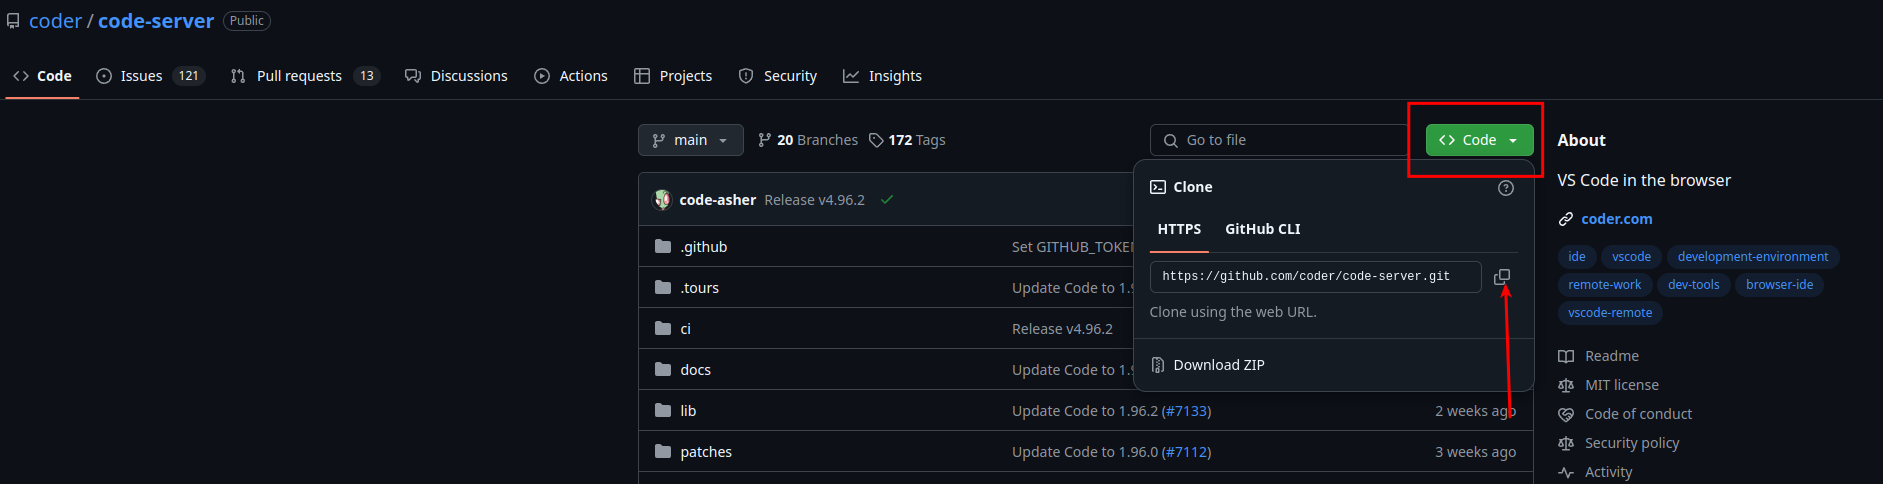The width and height of the screenshot is (1883, 484).
Task: Open the patches folder
Action: pyautogui.click(x=705, y=452)
